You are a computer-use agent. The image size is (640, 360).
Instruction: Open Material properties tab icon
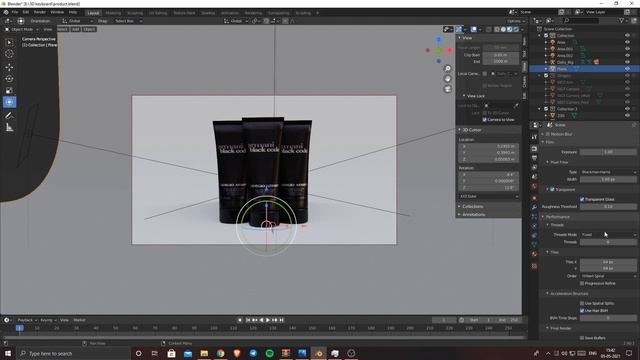pyautogui.click(x=534, y=254)
